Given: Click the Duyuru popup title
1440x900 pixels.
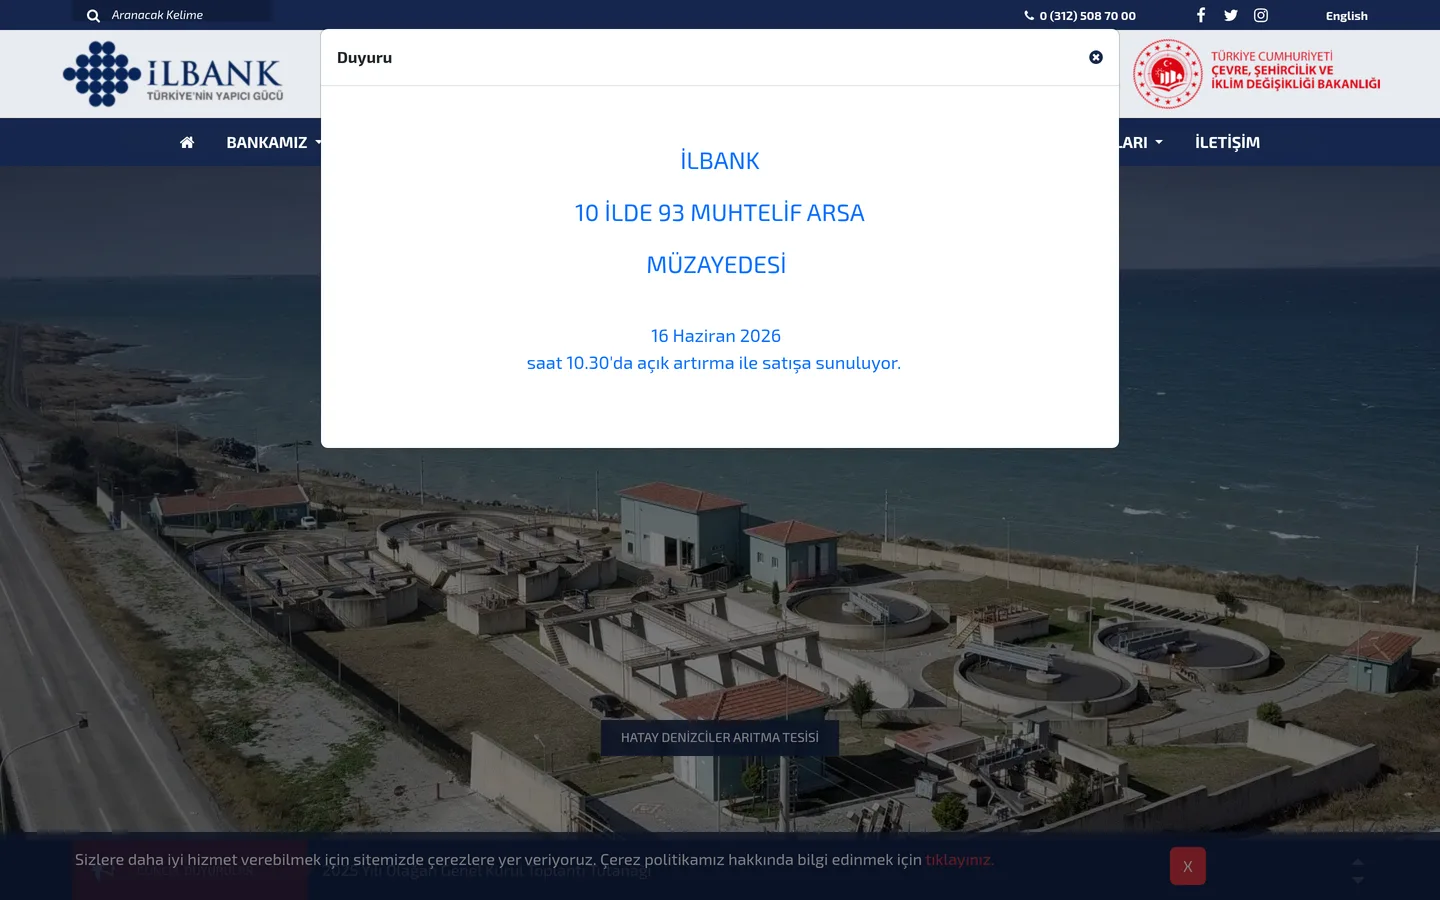Looking at the screenshot, I should [x=364, y=58].
